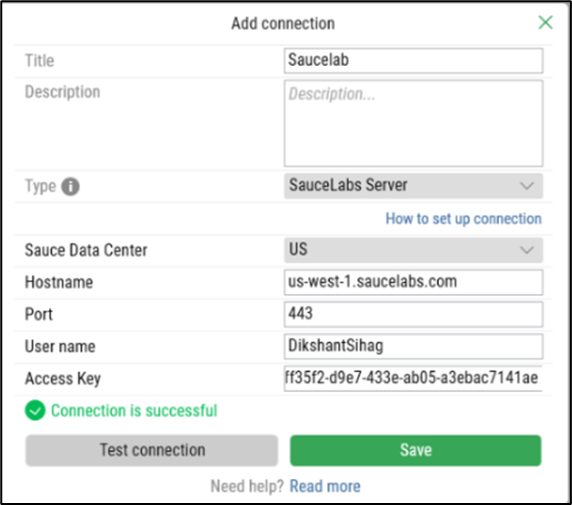
Task: Open the SauceLabs Server type dropdown
Action: click(x=413, y=186)
